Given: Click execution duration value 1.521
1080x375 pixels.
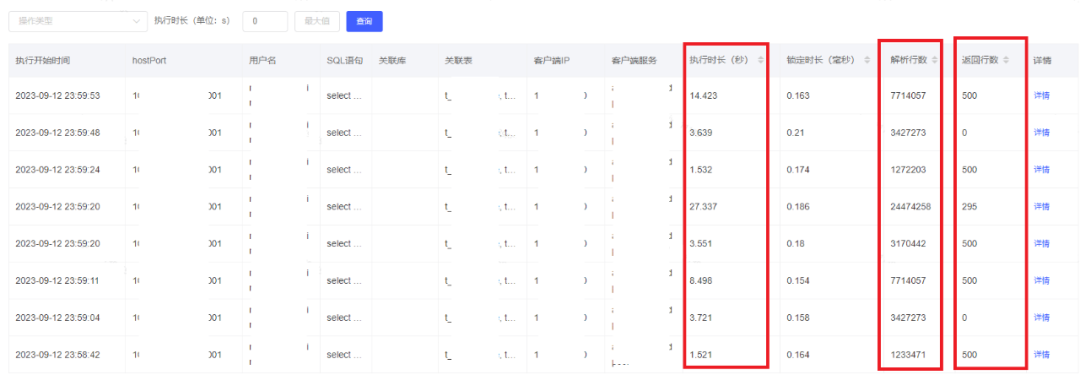Looking at the screenshot, I should tap(701, 354).
